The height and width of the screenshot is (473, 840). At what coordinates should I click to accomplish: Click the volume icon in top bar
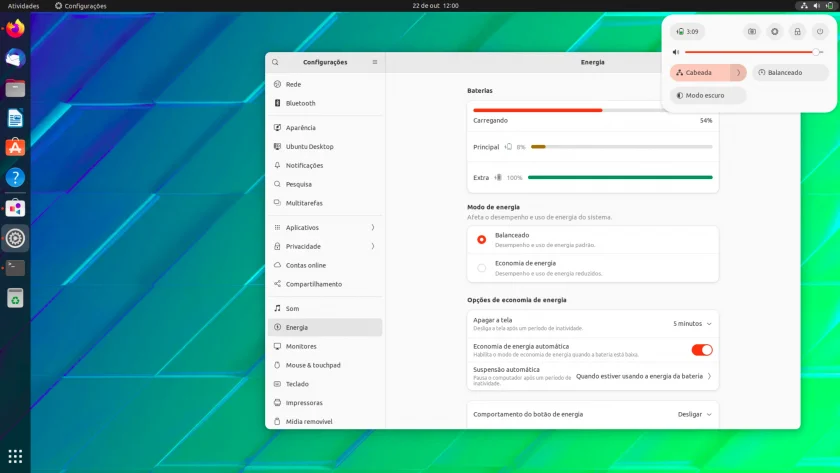pyautogui.click(x=816, y=6)
